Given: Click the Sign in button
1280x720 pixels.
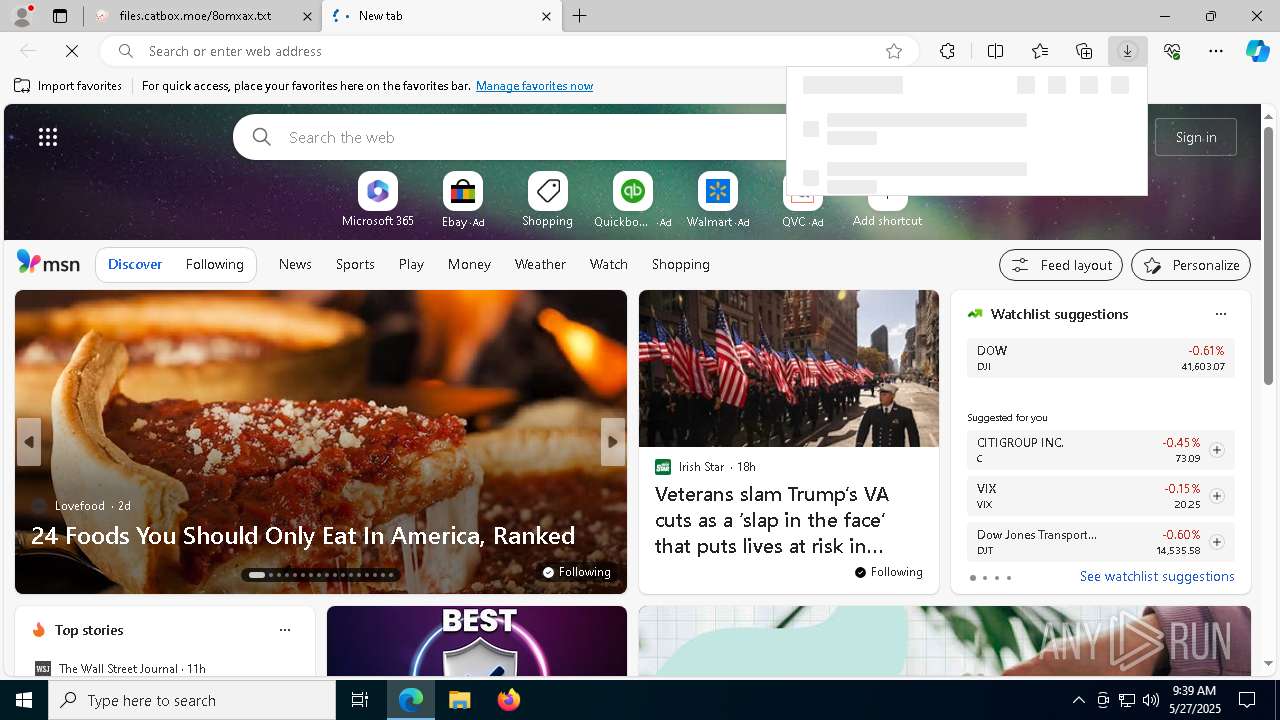Looking at the screenshot, I should [x=1196, y=137].
